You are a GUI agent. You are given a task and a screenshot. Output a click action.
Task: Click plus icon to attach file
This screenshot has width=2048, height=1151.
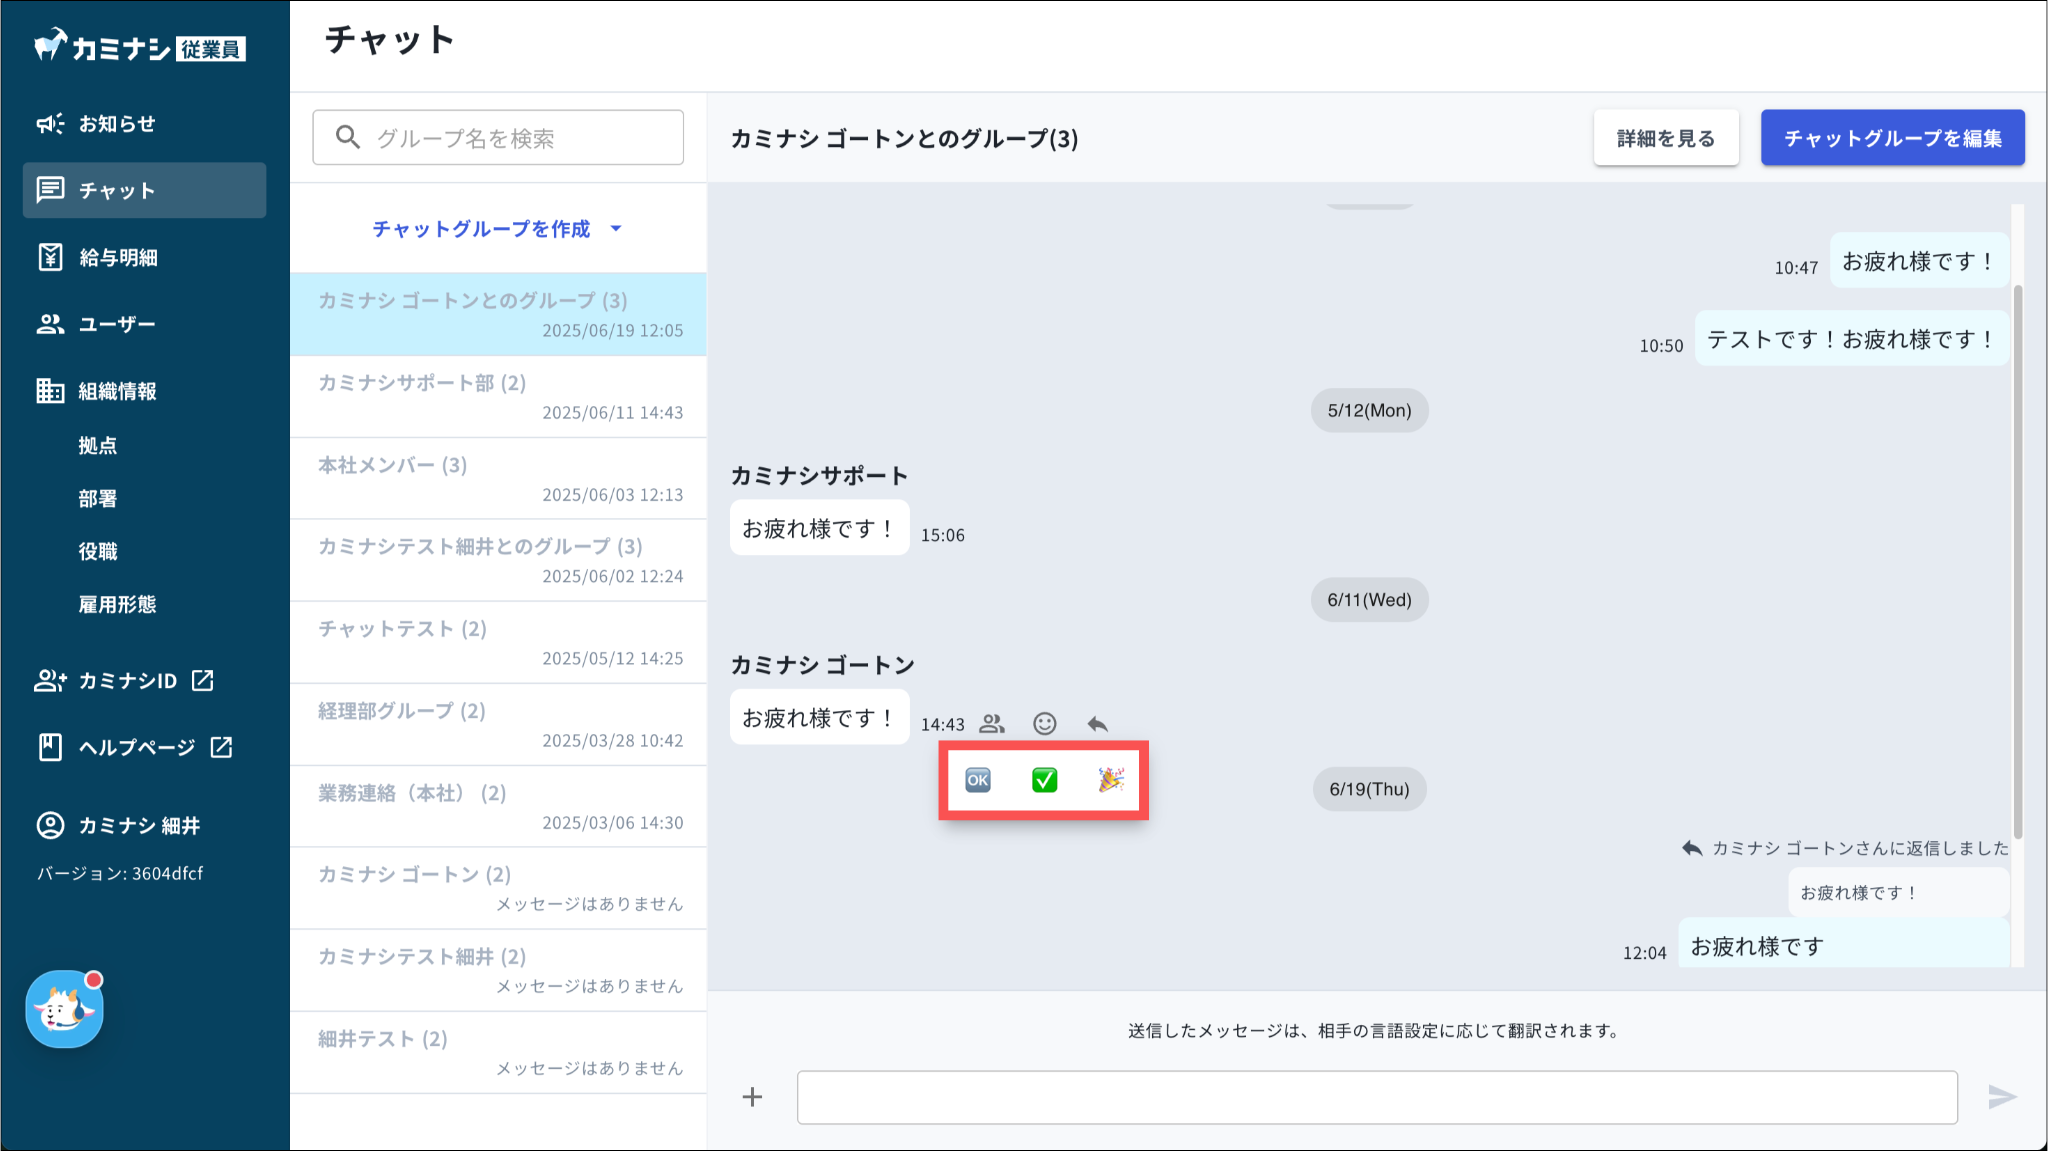(752, 1097)
